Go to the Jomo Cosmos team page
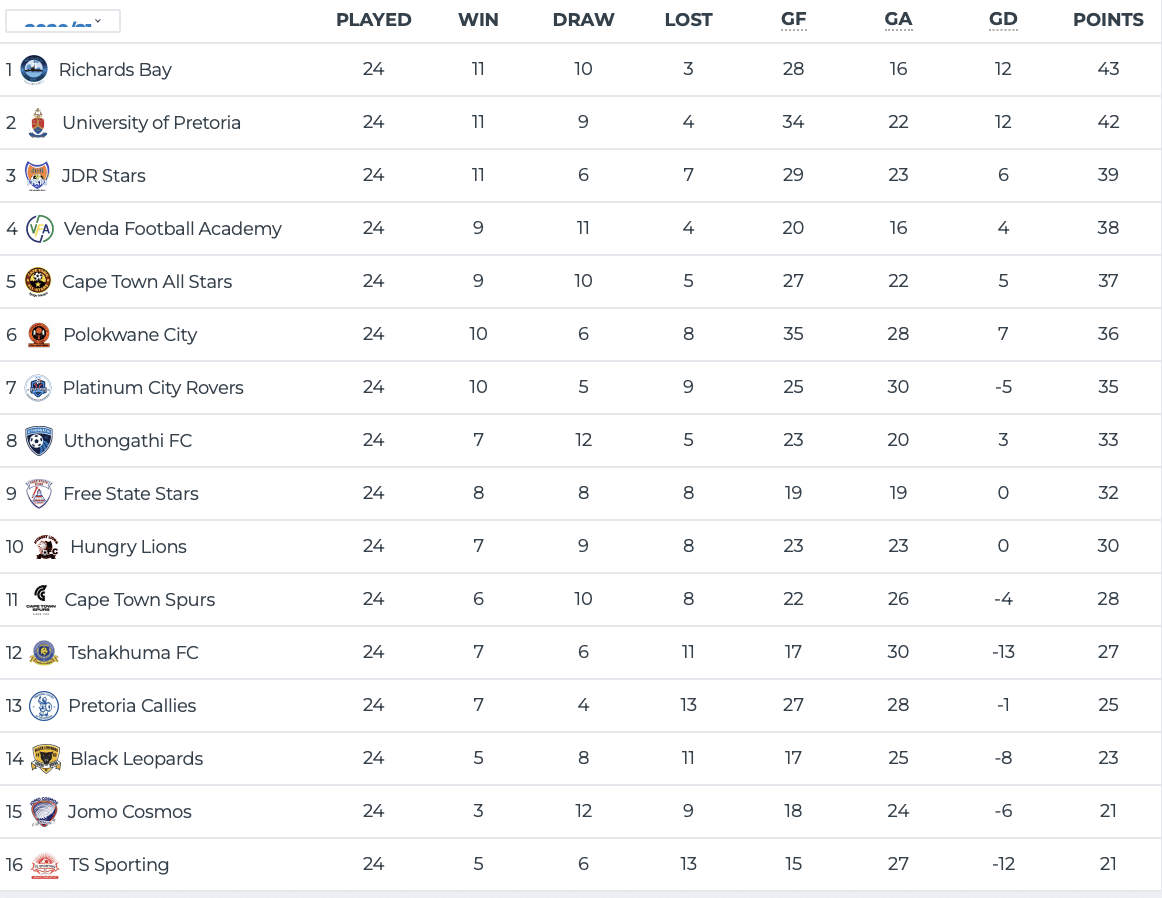This screenshot has height=898, width=1162. pos(129,812)
